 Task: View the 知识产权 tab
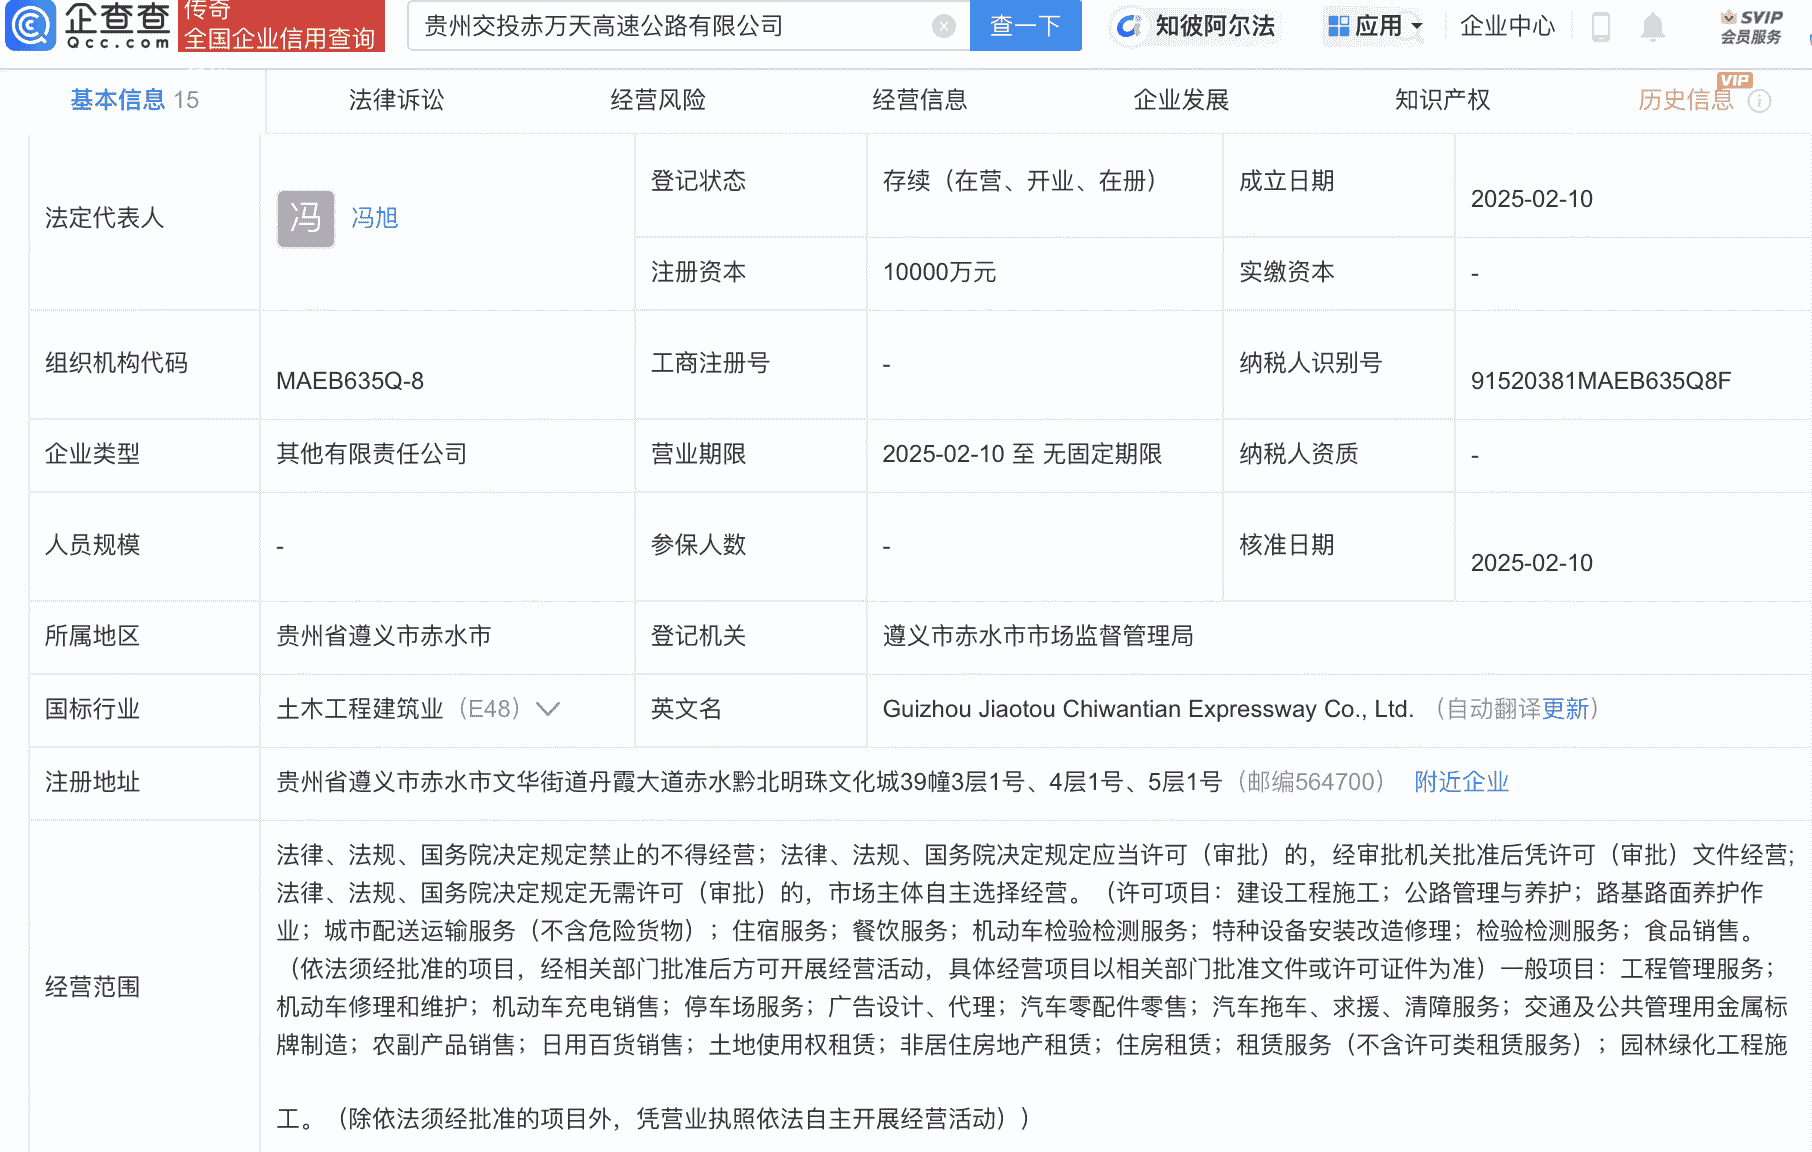tap(1442, 100)
